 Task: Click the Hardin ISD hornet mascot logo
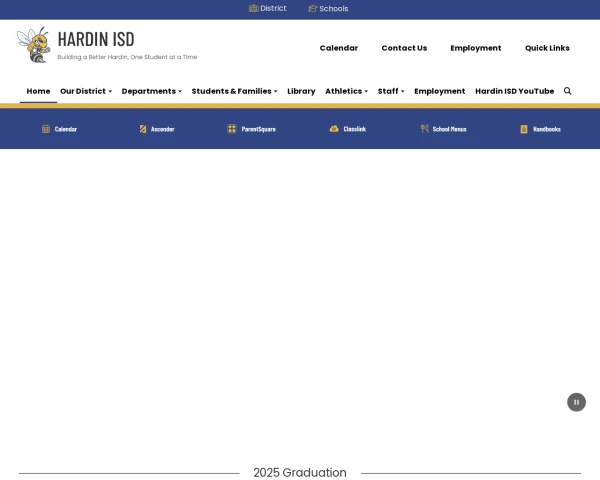point(34,44)
